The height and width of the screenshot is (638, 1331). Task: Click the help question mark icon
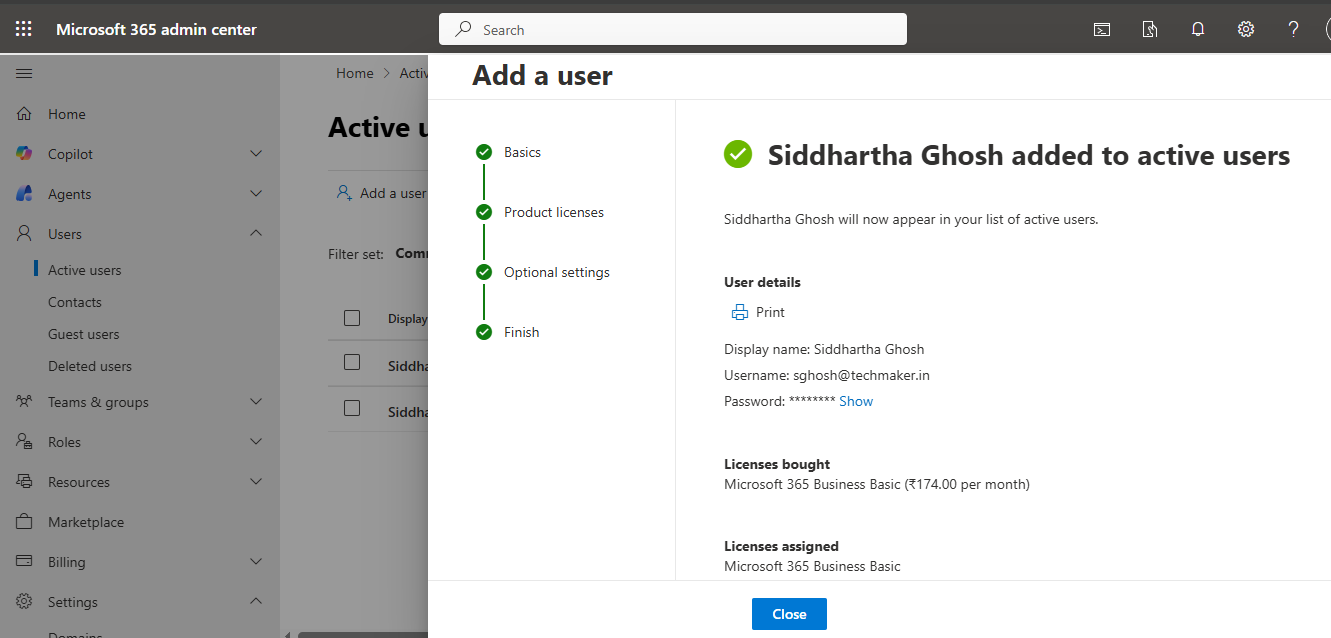point(1293,29)
